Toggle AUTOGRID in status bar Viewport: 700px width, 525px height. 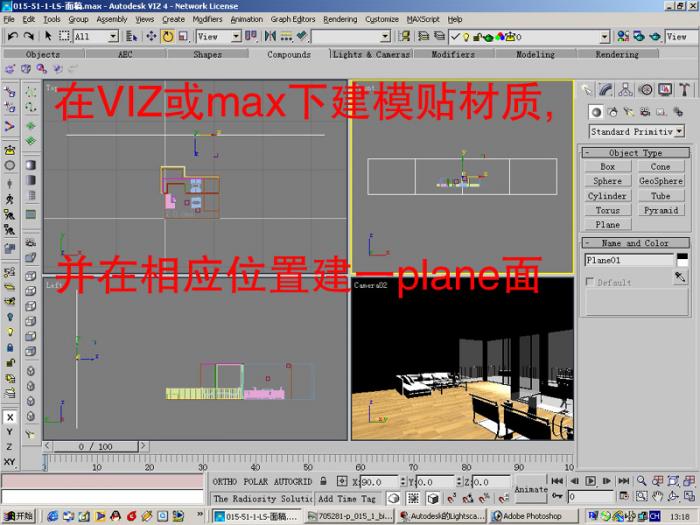pos(293,482)
